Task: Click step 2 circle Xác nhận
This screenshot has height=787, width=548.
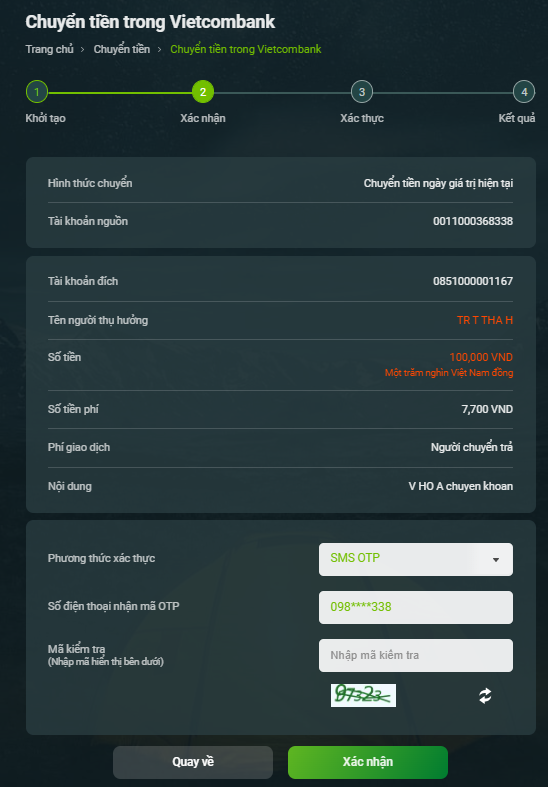Action: tap(203, 92)
